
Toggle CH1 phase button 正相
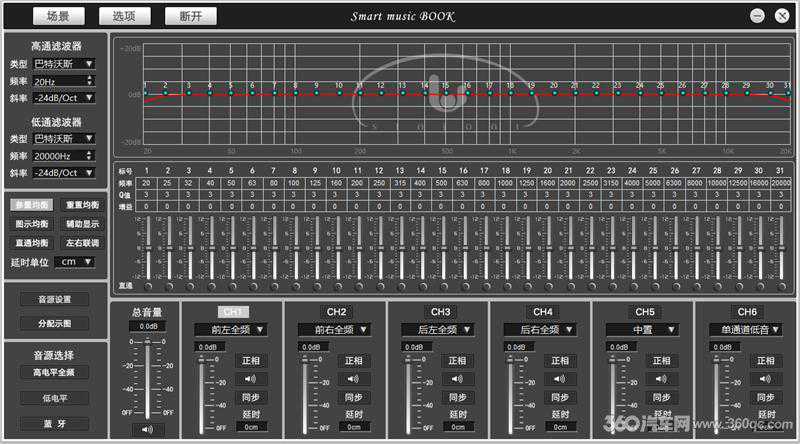251,360
